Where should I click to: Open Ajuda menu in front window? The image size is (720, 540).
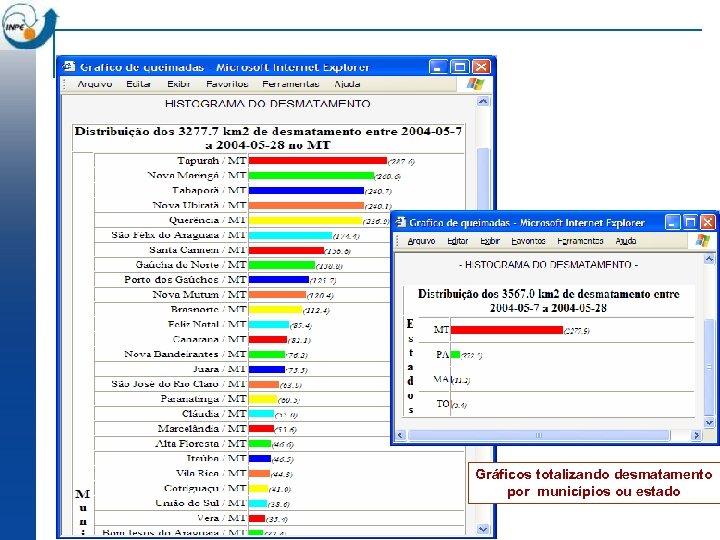(626, 241)
